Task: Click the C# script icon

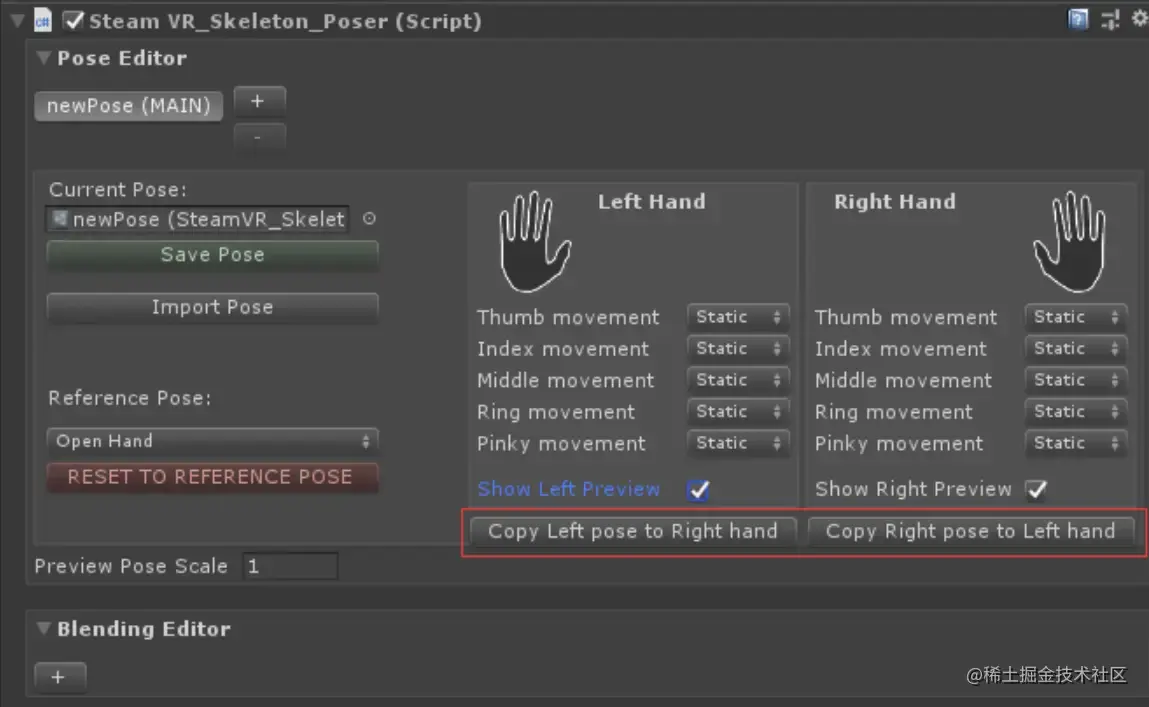Action: pyautogui.click(x=43, y=21)
